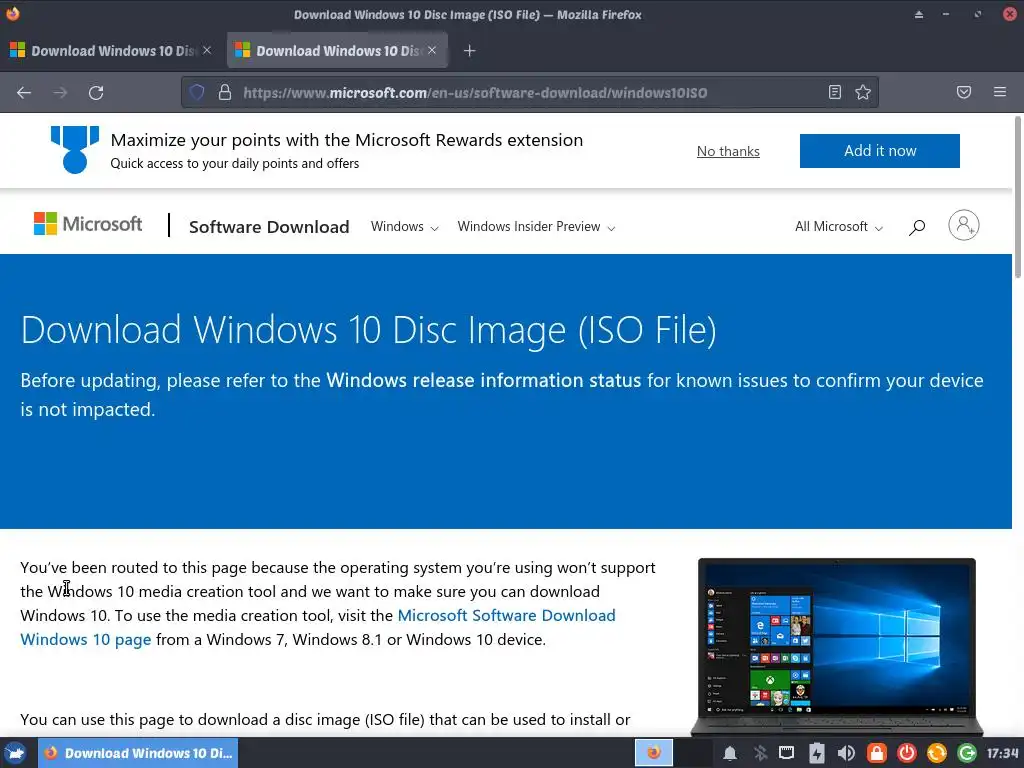Check battery power tray icon

[x=817, y=754]
